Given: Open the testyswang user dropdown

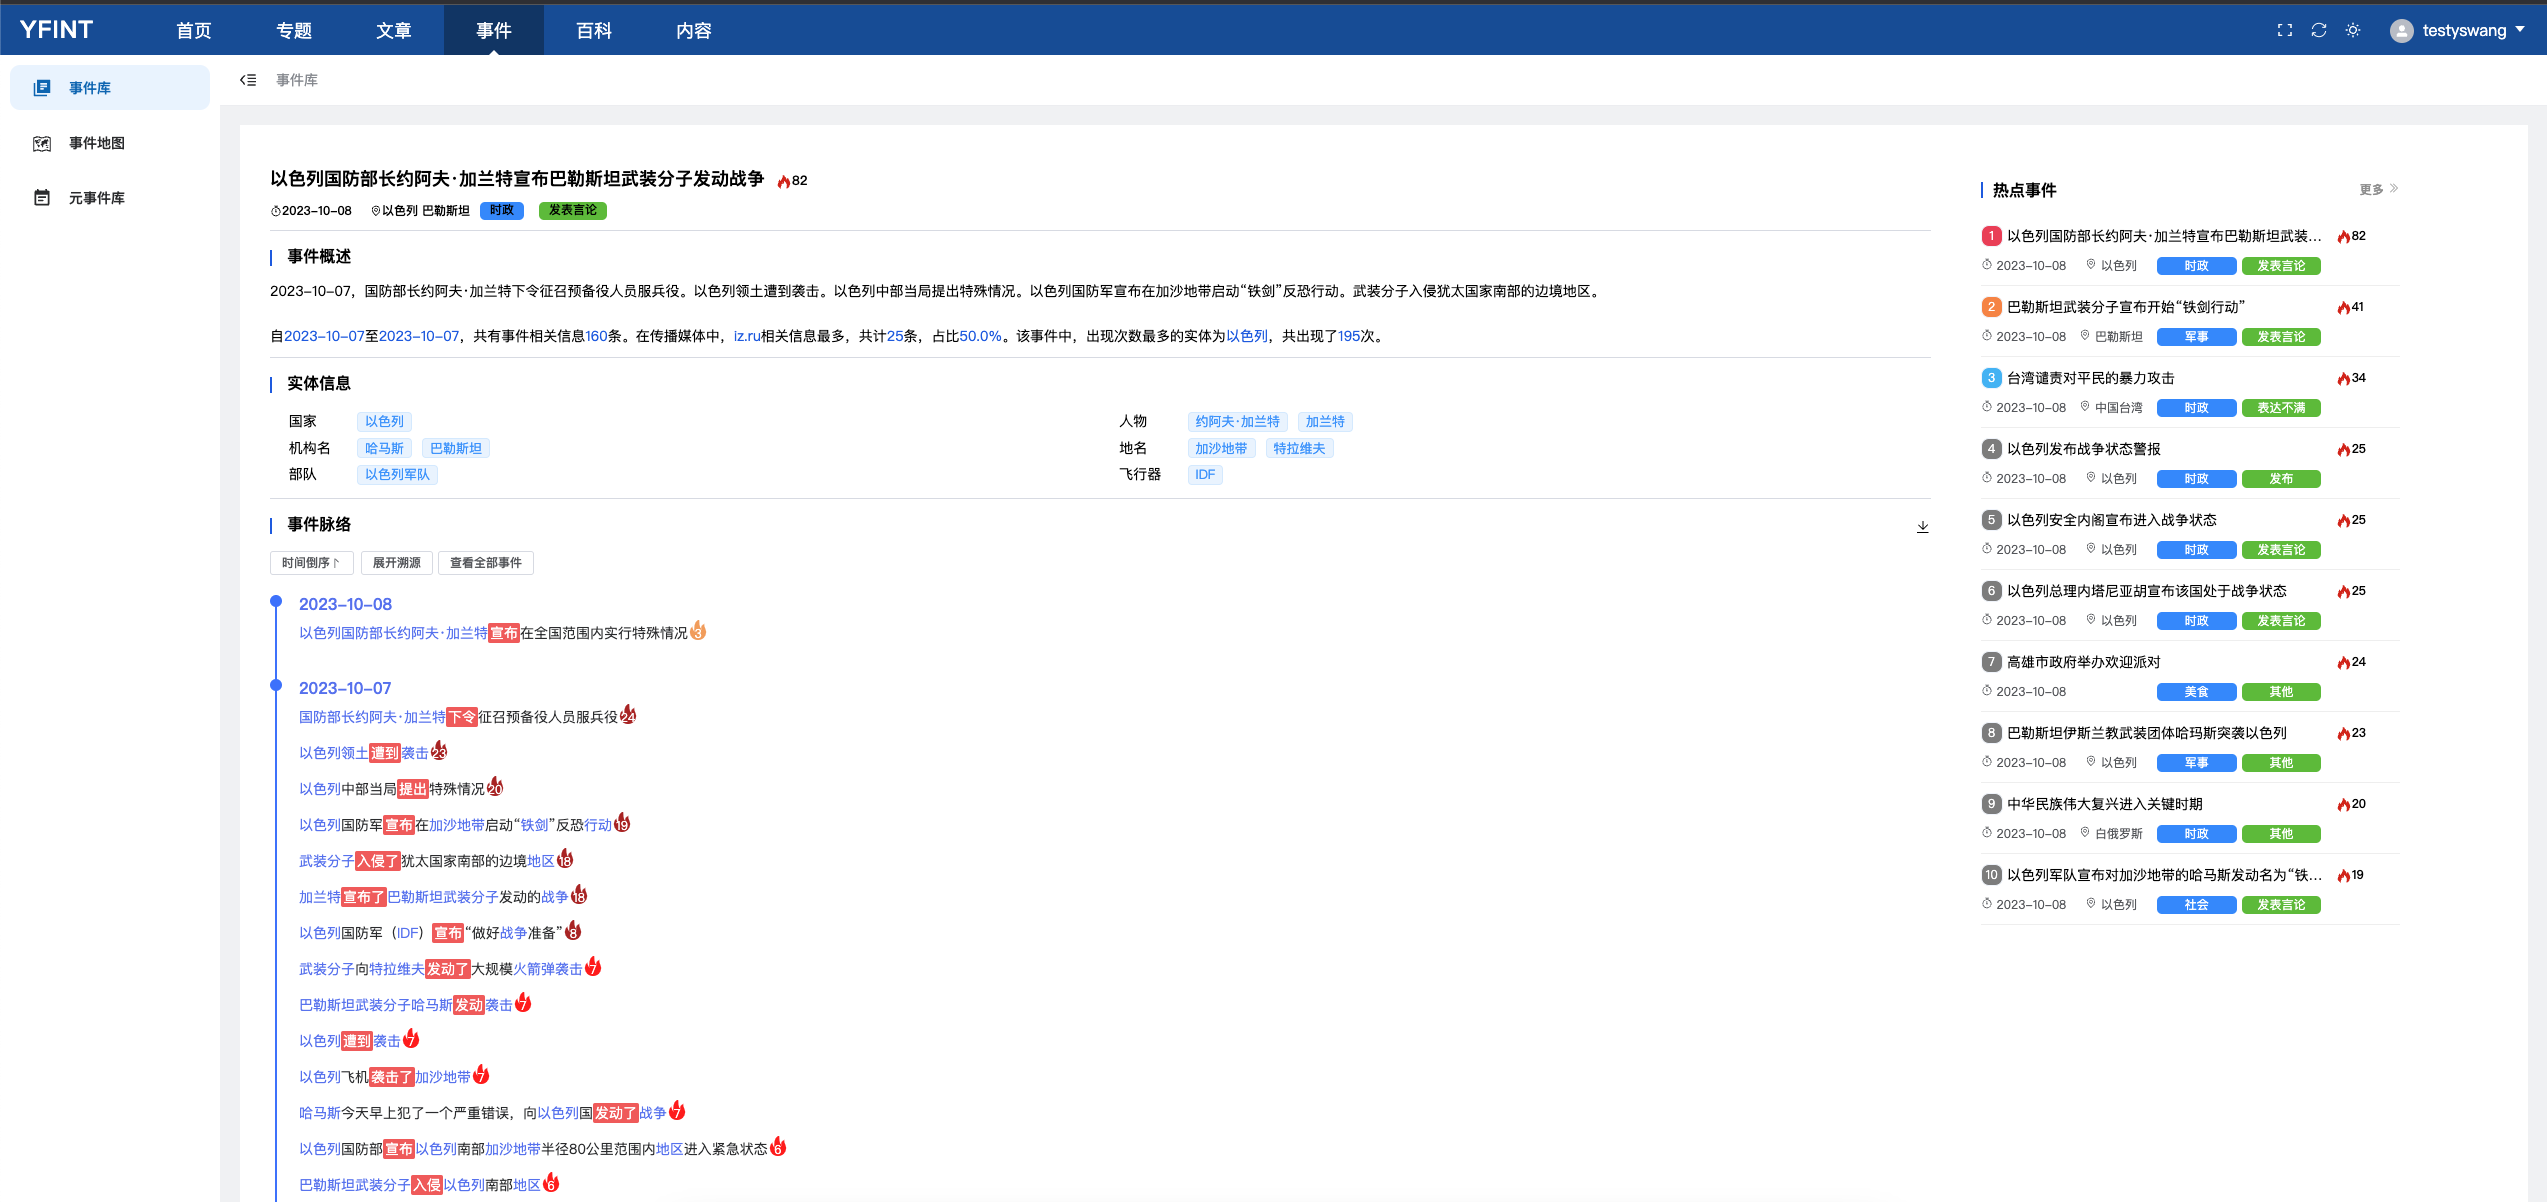Looking at the screenshot, I should 2463,30.
